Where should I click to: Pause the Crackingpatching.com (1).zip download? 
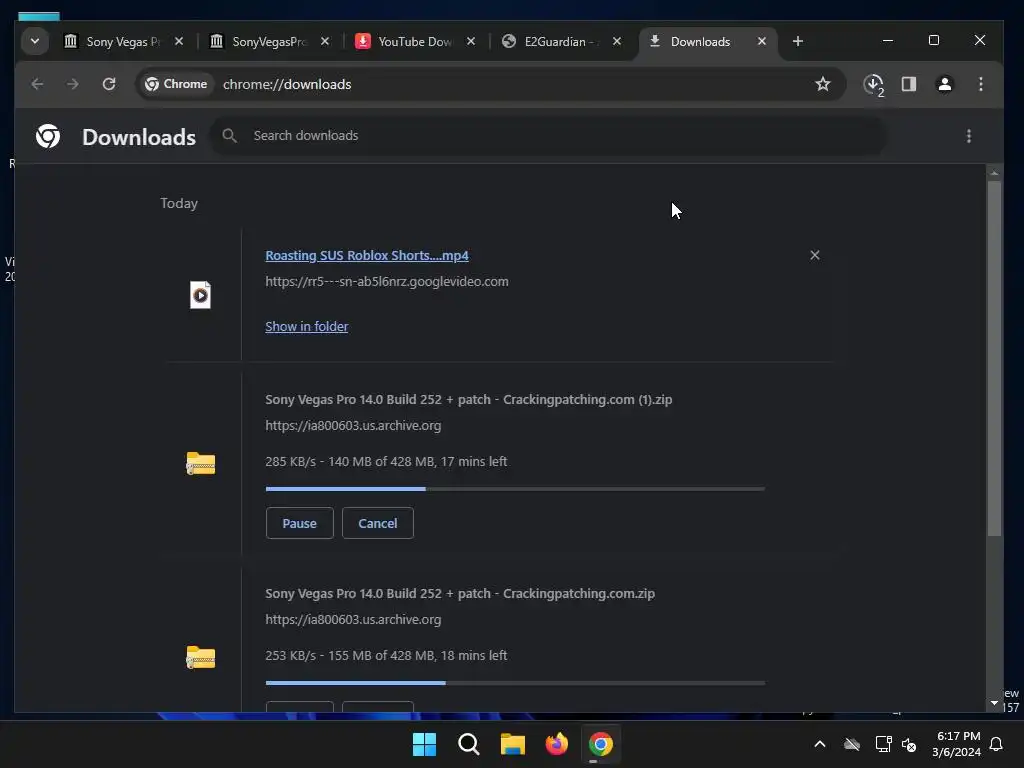click(x=300, y=523)
